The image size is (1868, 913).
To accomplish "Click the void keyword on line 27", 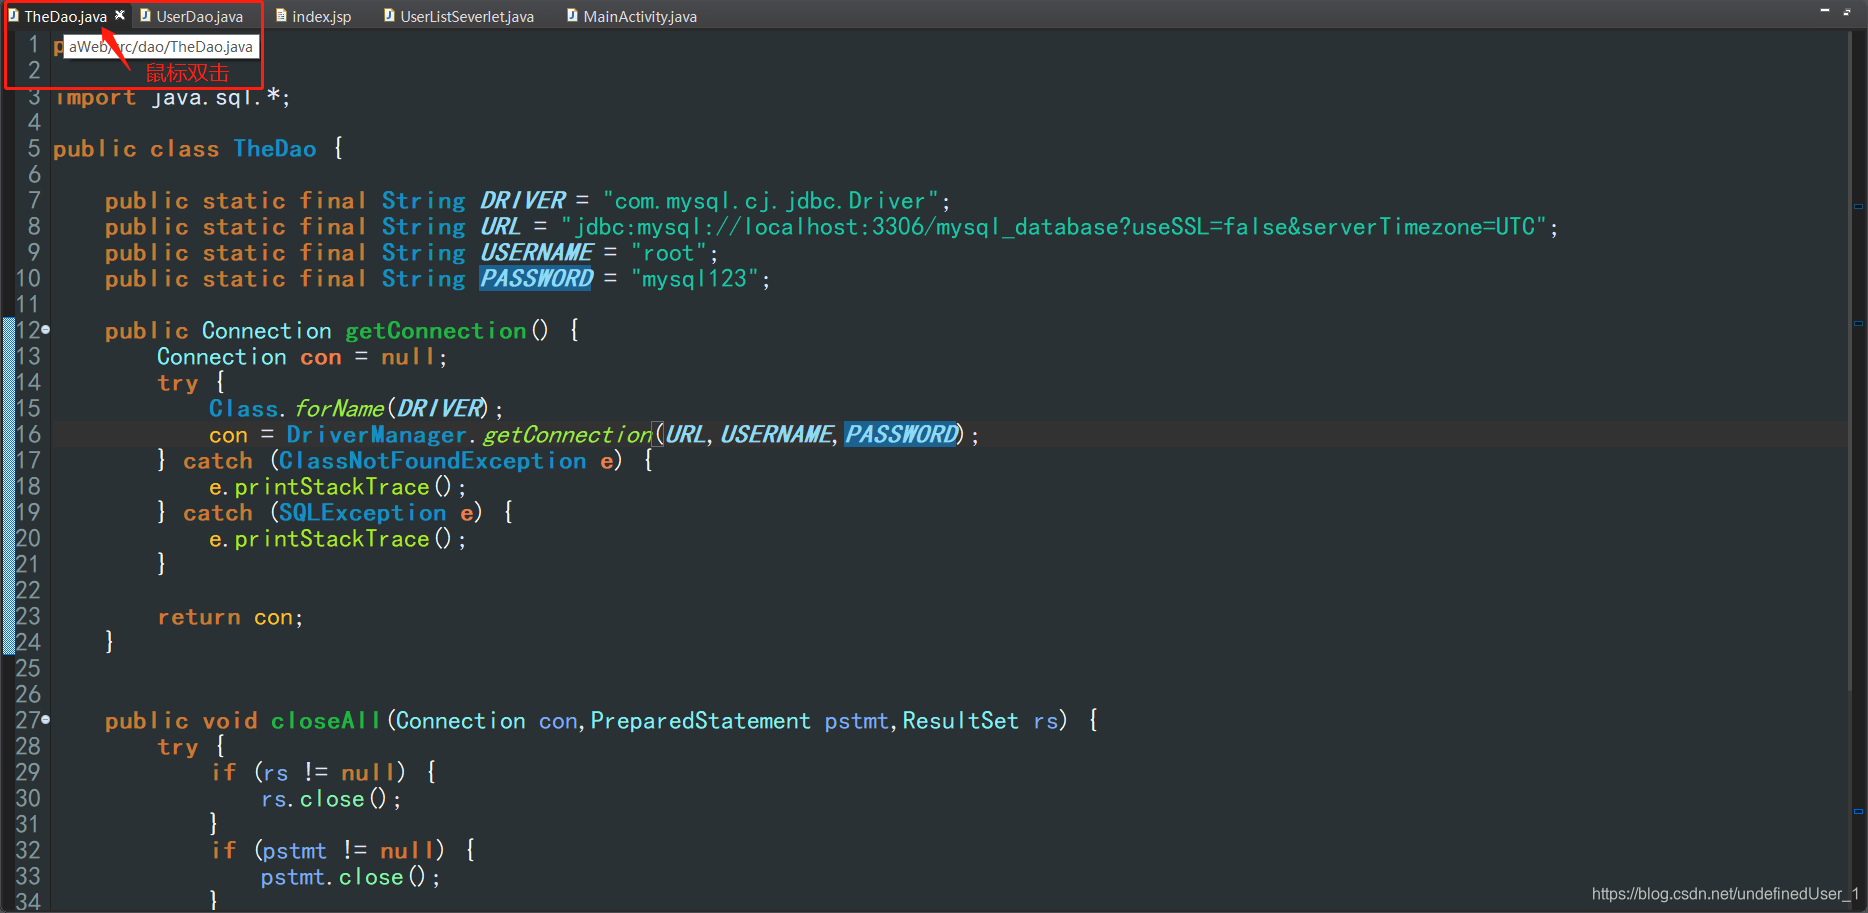I will (230, 720).
